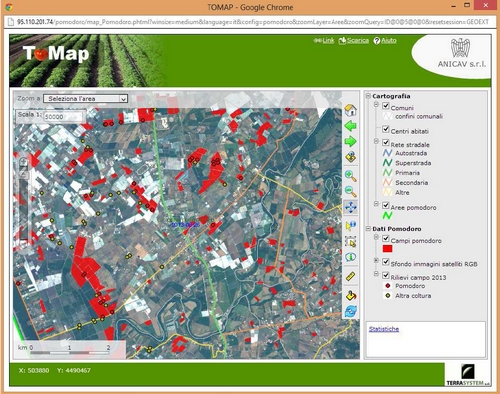Toggle the Aree pomodoro layer checkbox
Image resolution: width=500 pixels, height=394 pixels.
click(386, 205)
